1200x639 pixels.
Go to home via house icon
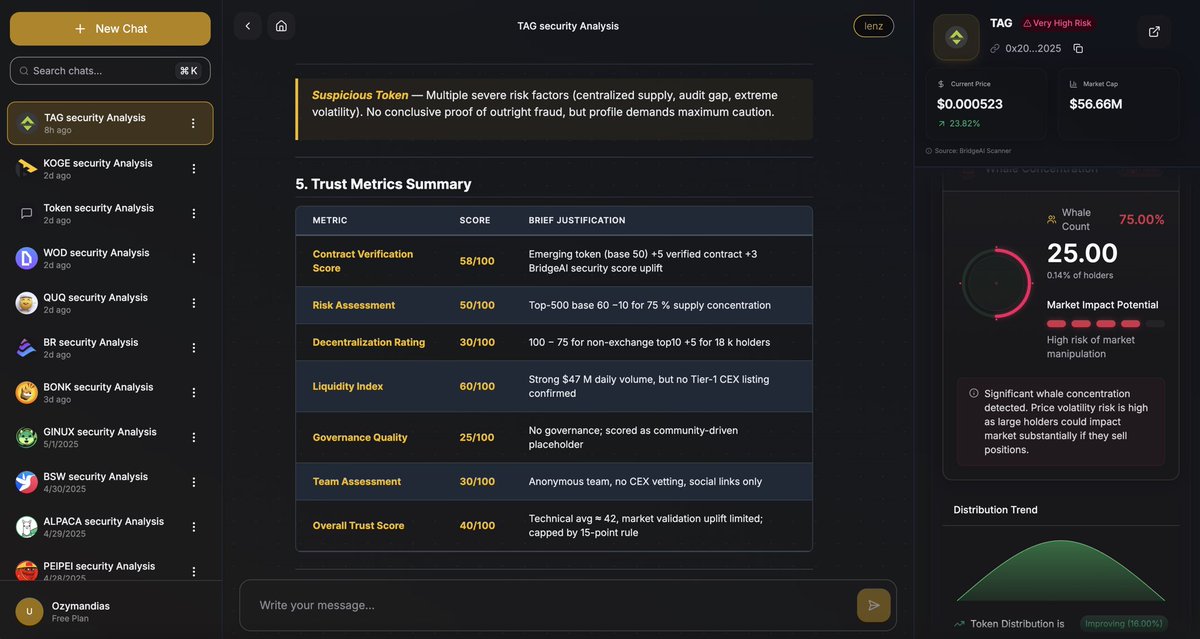point(281,26)
